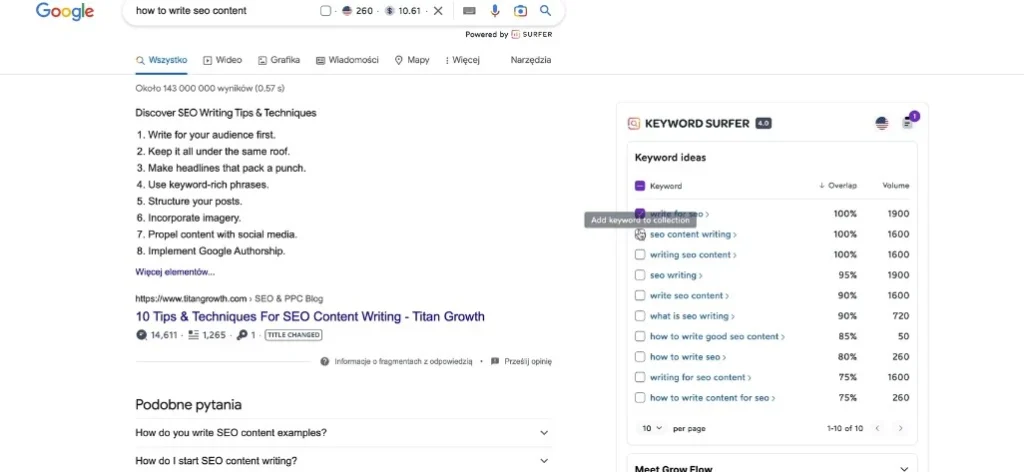Change country via Keyword Surfer flag icon
Screen dimensions: 1024x472
[882, 123]
